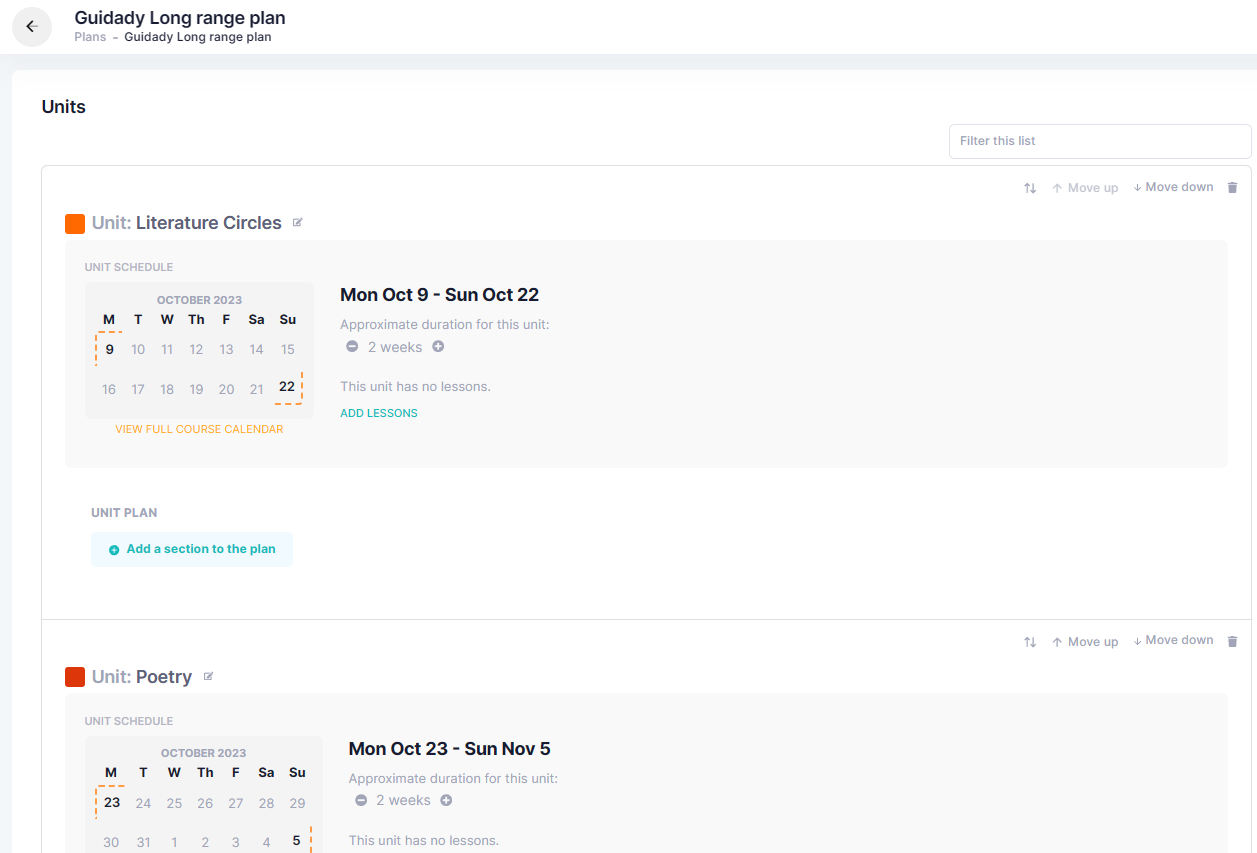Click the reorder icon on Literature Circles unit
The width and height of the screenshot is (1257, 853).
point(1030,187)
